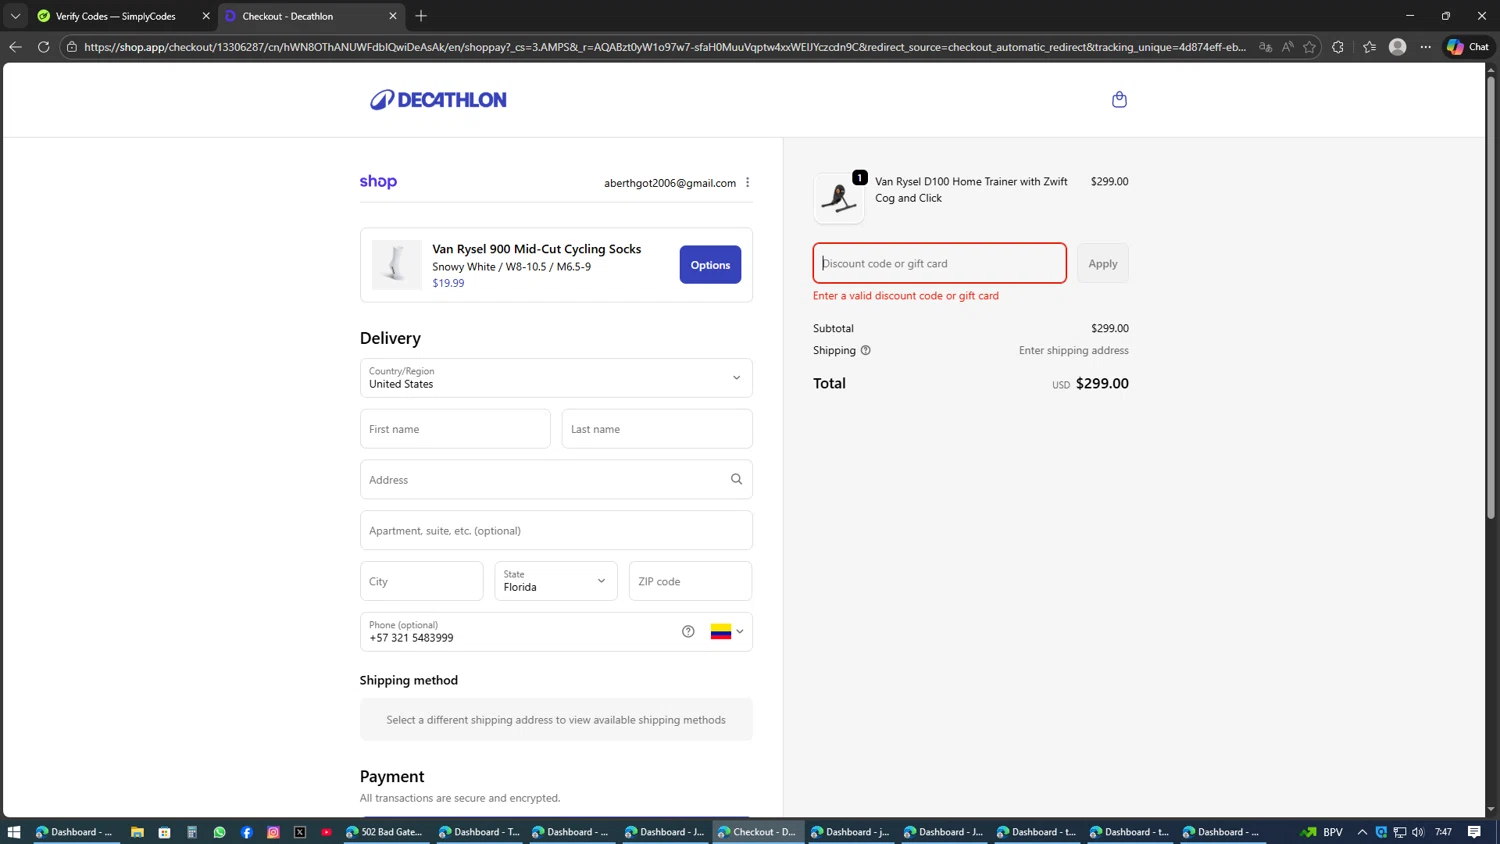Viewport: 1500px width, 844px height.
Task: Add page to favorites star icon
Action: (x=1309, y=47)
